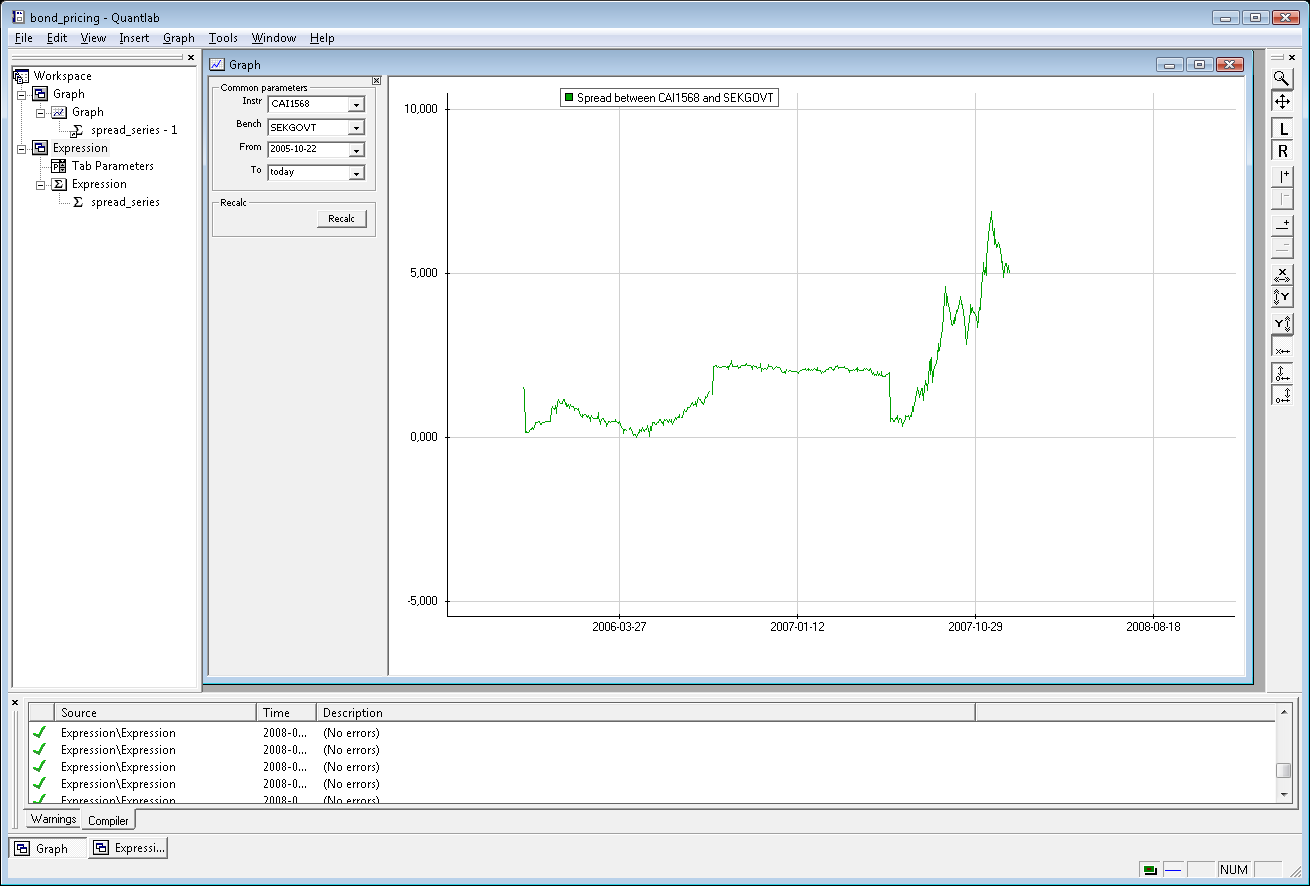Select the Tab Parameters tree item
The height and width of the screenshot is (886, 1310).
point(113,166)
